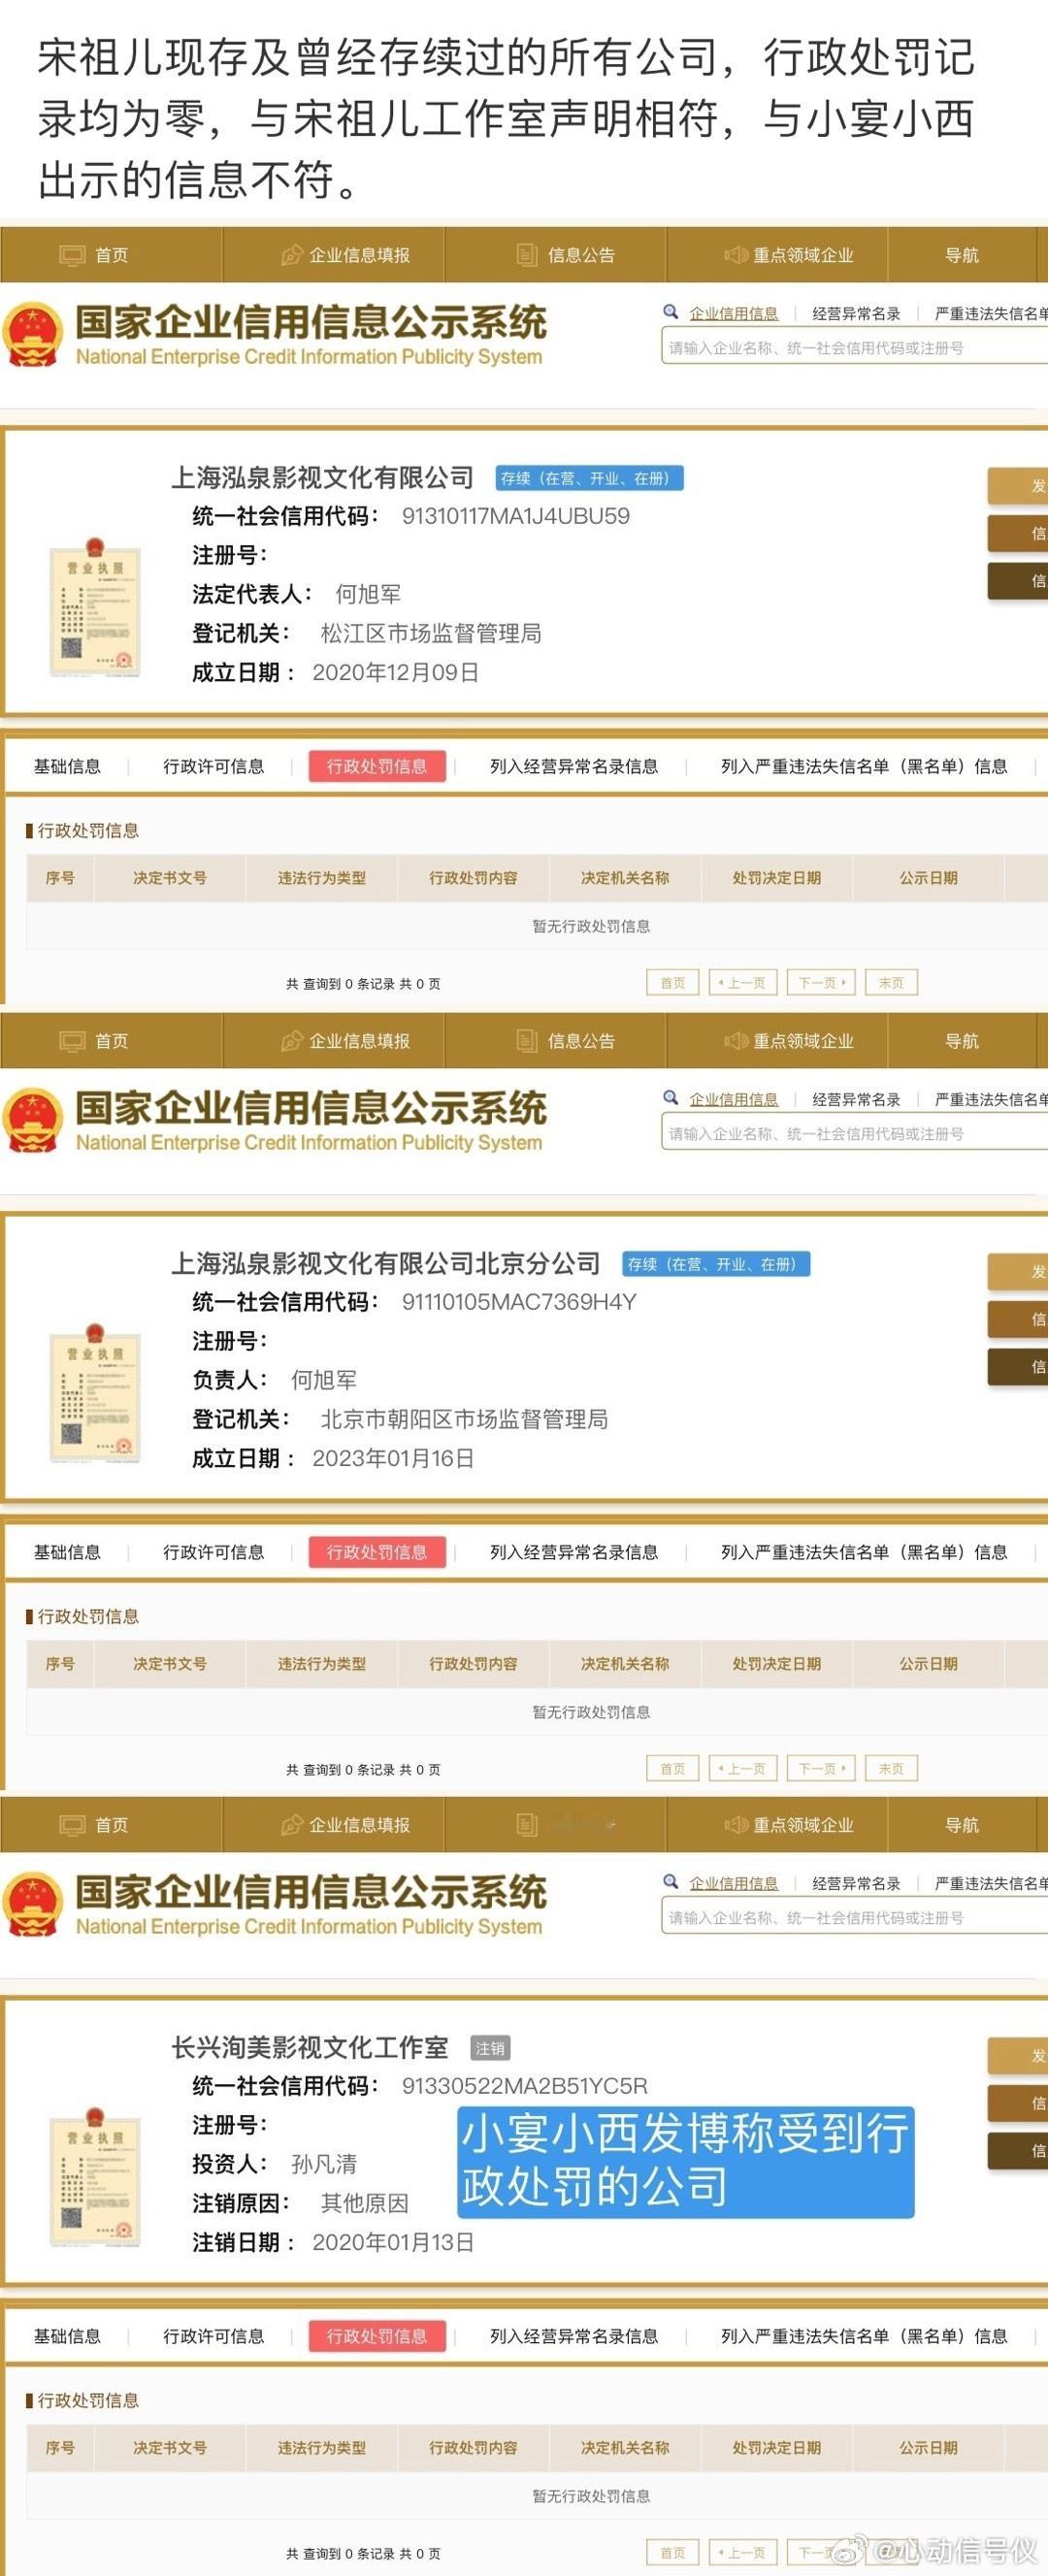Click credit code 91310117MA1J4UBU59
Screen dimensions: 1048x2576
point(515,516)
